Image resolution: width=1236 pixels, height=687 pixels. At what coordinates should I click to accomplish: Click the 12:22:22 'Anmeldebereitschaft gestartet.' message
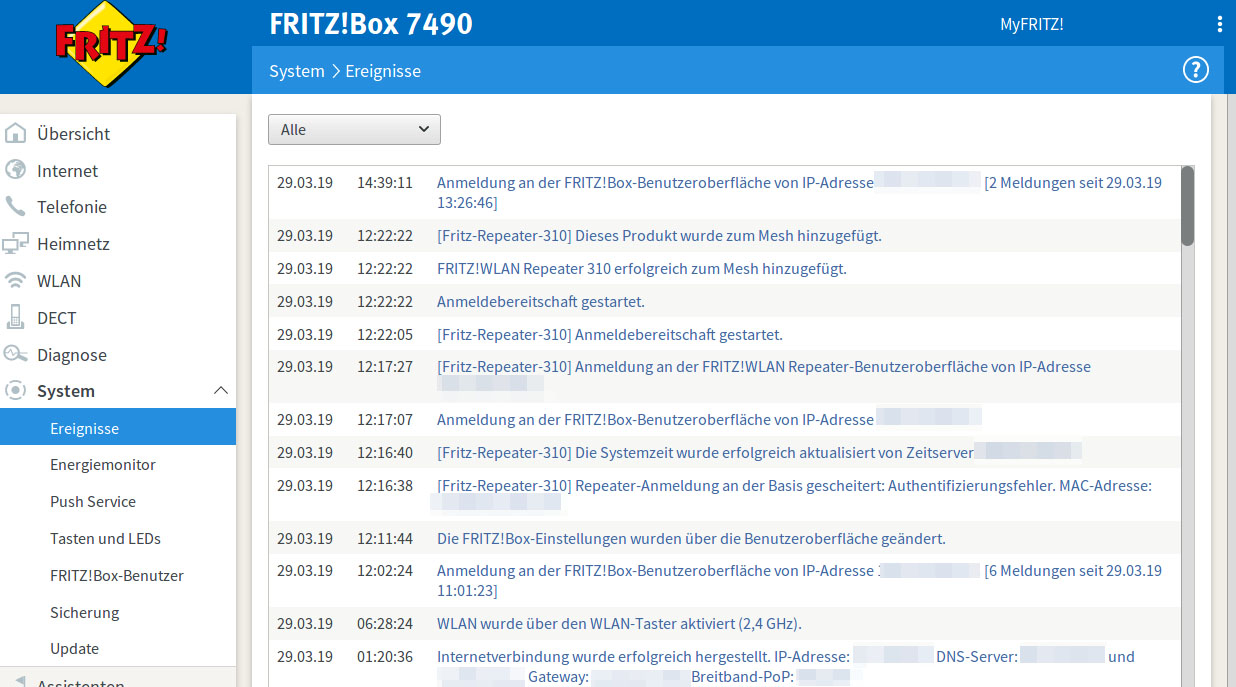tap(541, 302)
